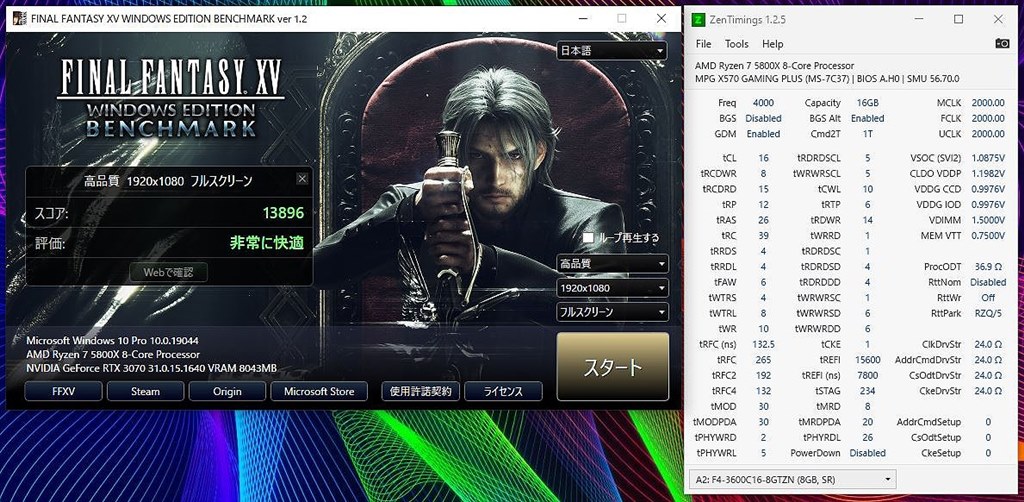Click the tRFC (ns) value 132.5
This screenshot has height=502, width=1024.
(763, 344)
